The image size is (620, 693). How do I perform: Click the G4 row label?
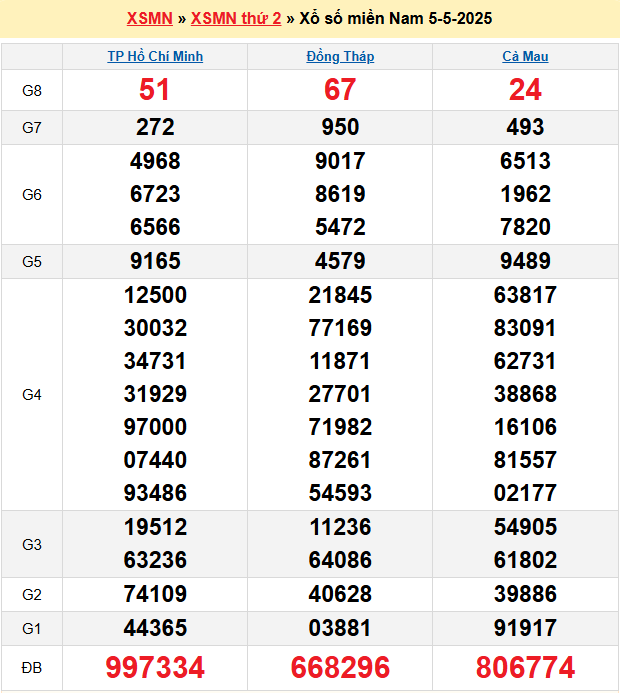(x=32, y=394)
